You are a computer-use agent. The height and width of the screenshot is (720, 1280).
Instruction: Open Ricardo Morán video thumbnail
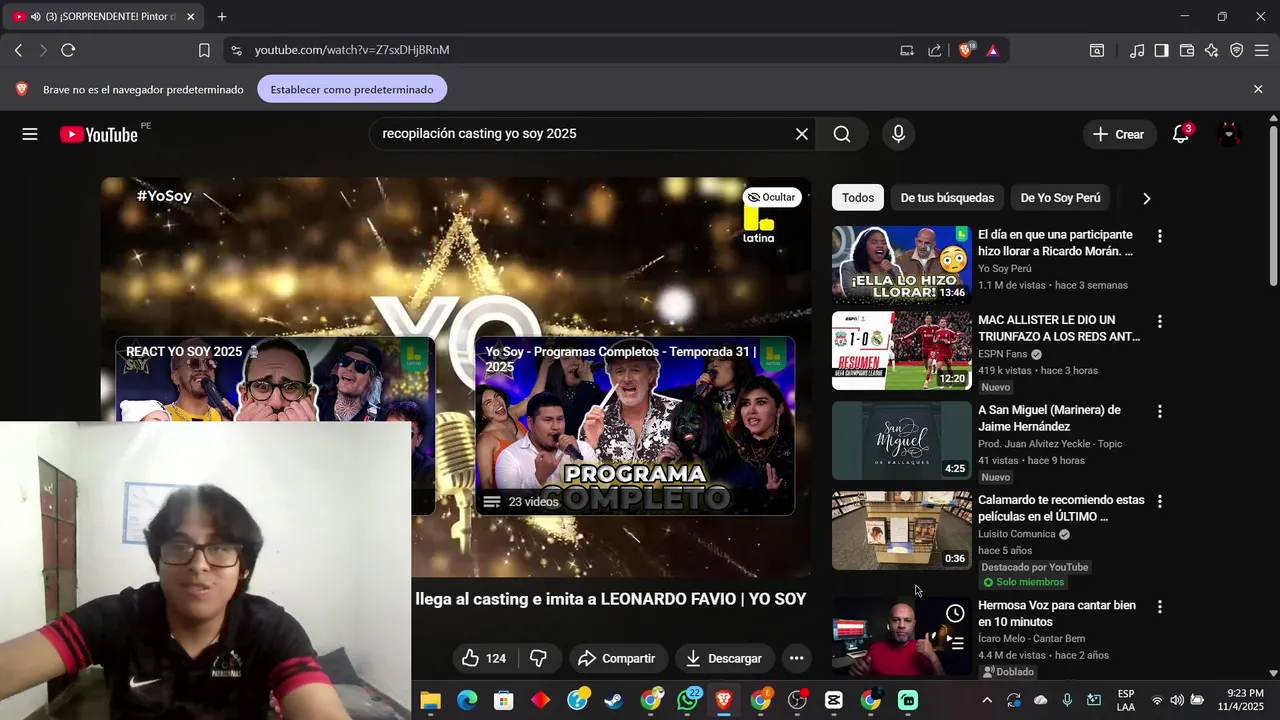tap(902, 264)
